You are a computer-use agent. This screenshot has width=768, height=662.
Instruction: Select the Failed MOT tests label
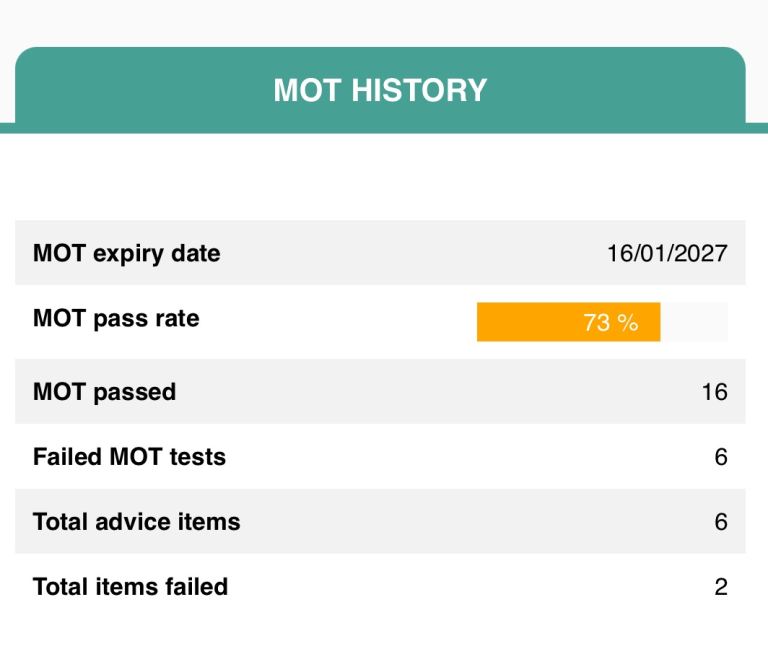(129, 457)
